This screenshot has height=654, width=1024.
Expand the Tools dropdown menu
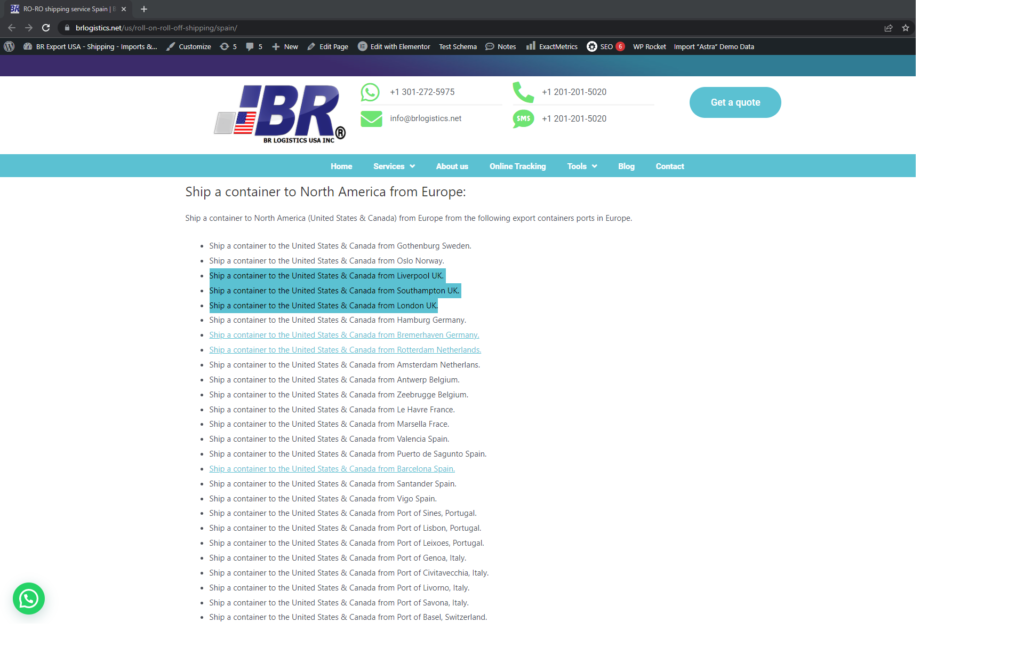point(581,166)
